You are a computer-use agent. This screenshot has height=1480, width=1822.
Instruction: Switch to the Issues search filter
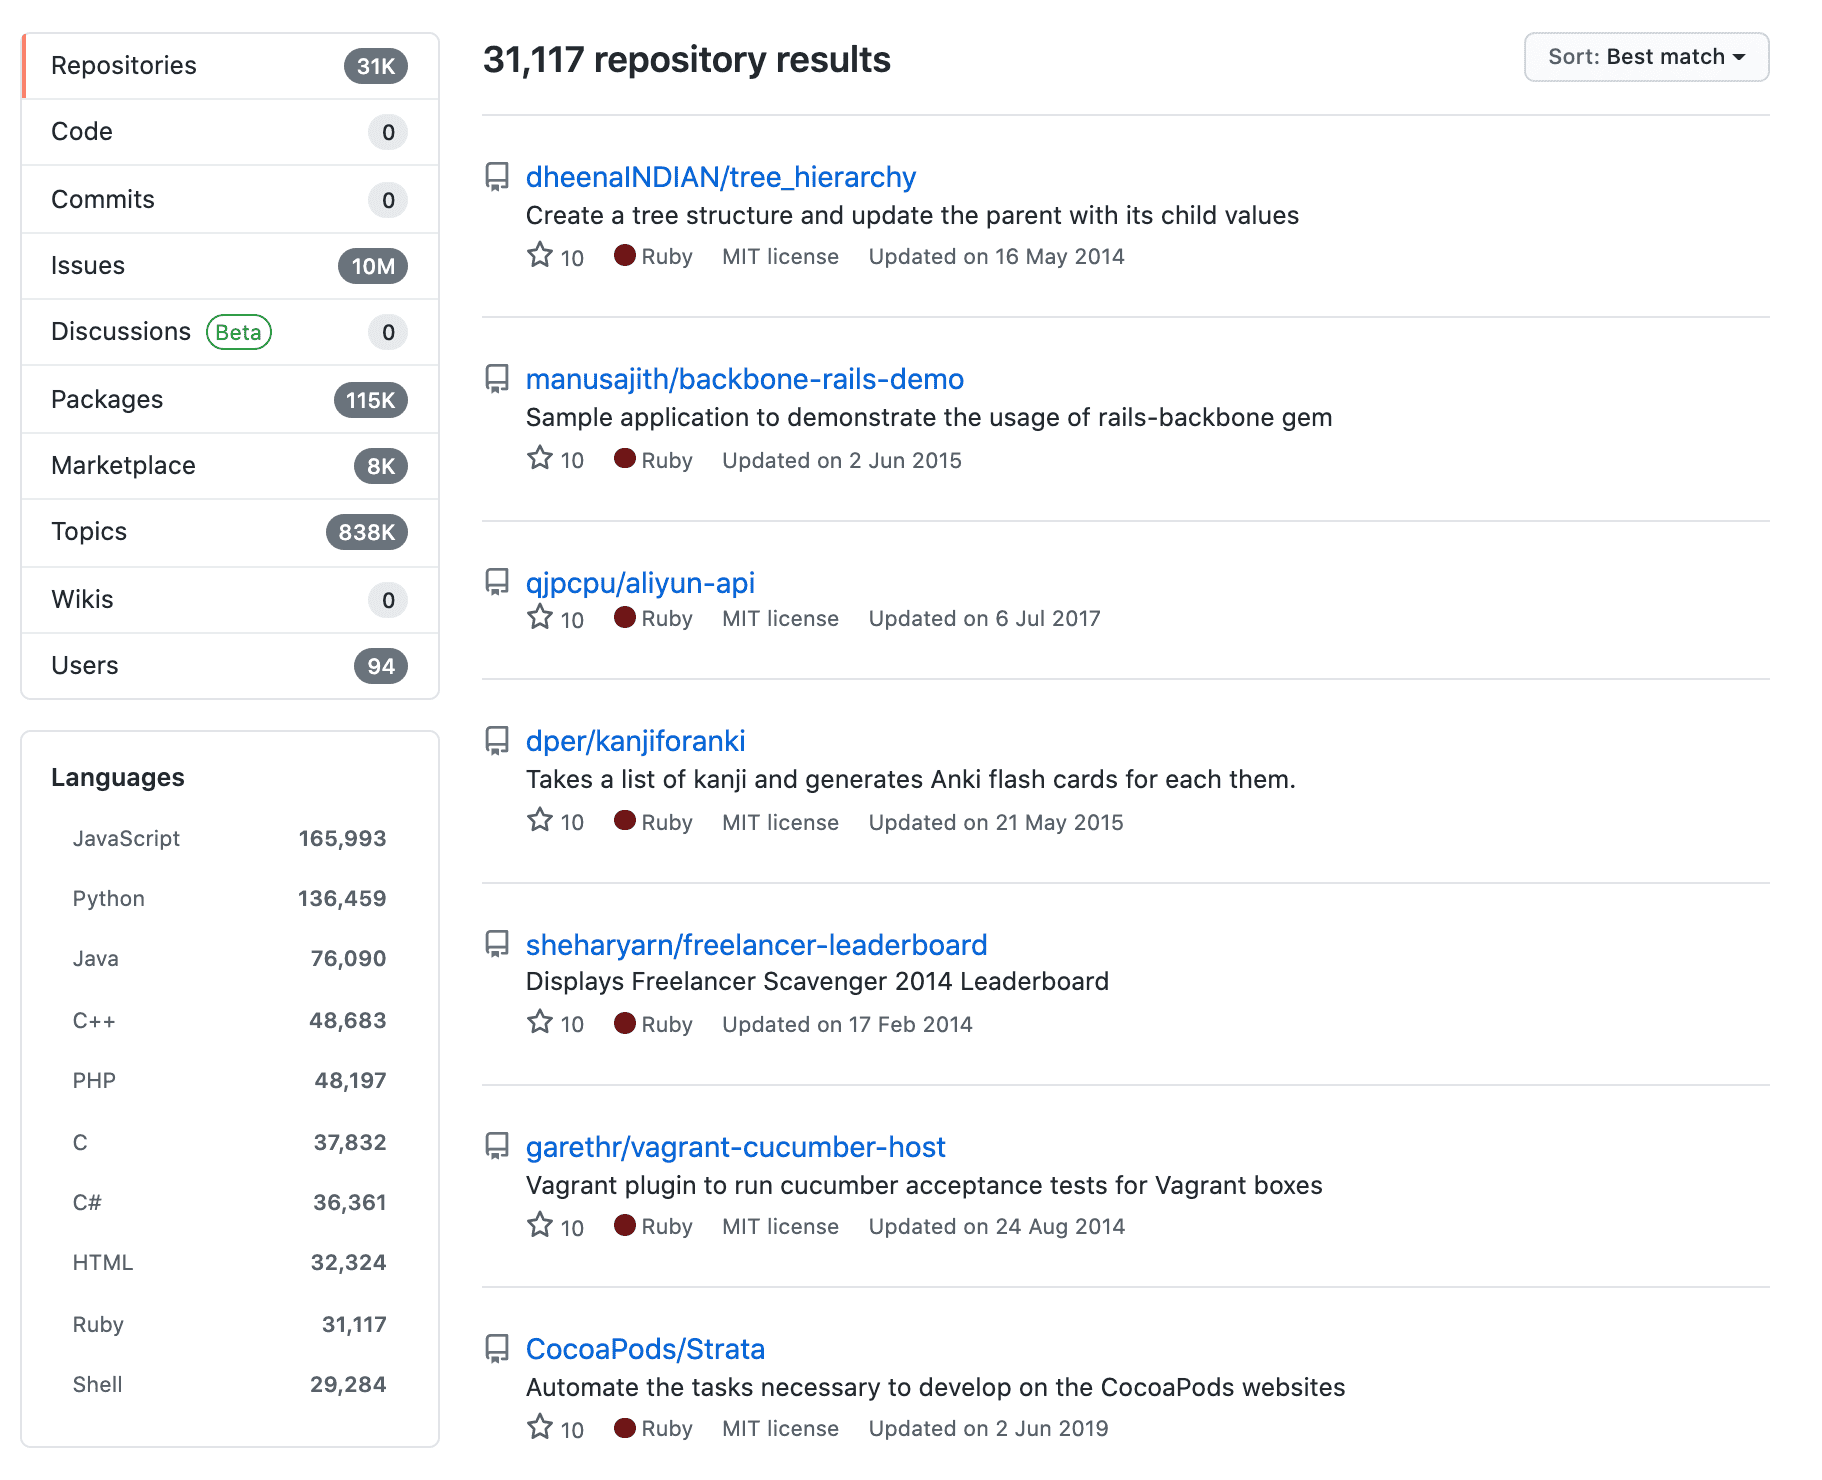(x=88, y=265)
